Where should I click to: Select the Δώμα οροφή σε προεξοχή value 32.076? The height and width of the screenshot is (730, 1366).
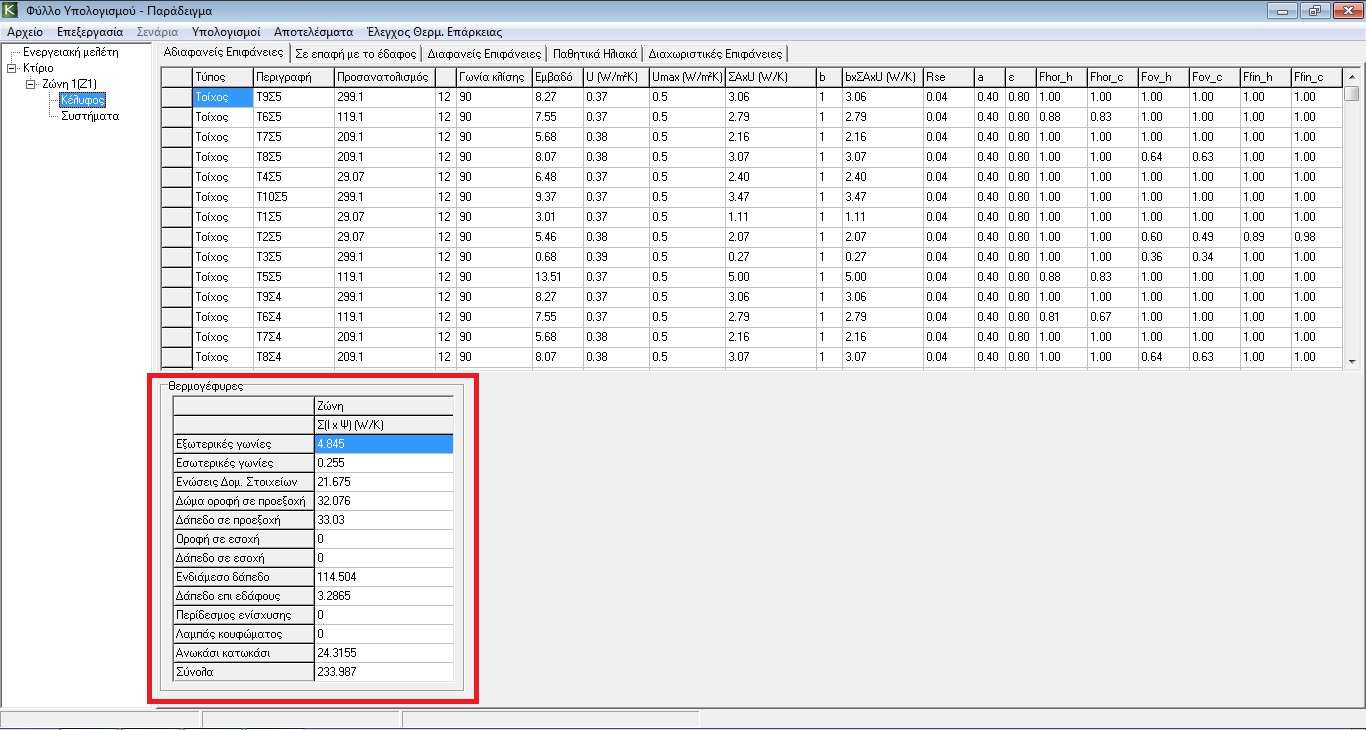click(x=384, y=501)
